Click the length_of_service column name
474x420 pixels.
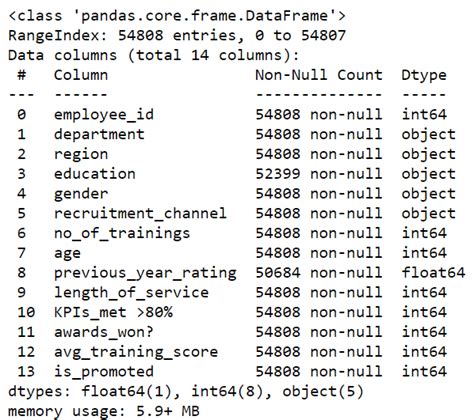(131, 293)
